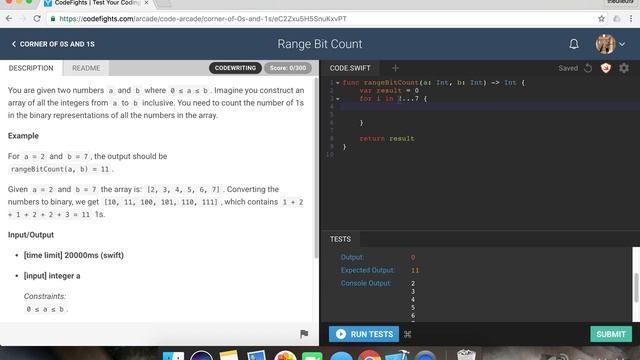
Task: Click the keyboard shortcut command icon beside Run Tests
Action: (407, 334)
